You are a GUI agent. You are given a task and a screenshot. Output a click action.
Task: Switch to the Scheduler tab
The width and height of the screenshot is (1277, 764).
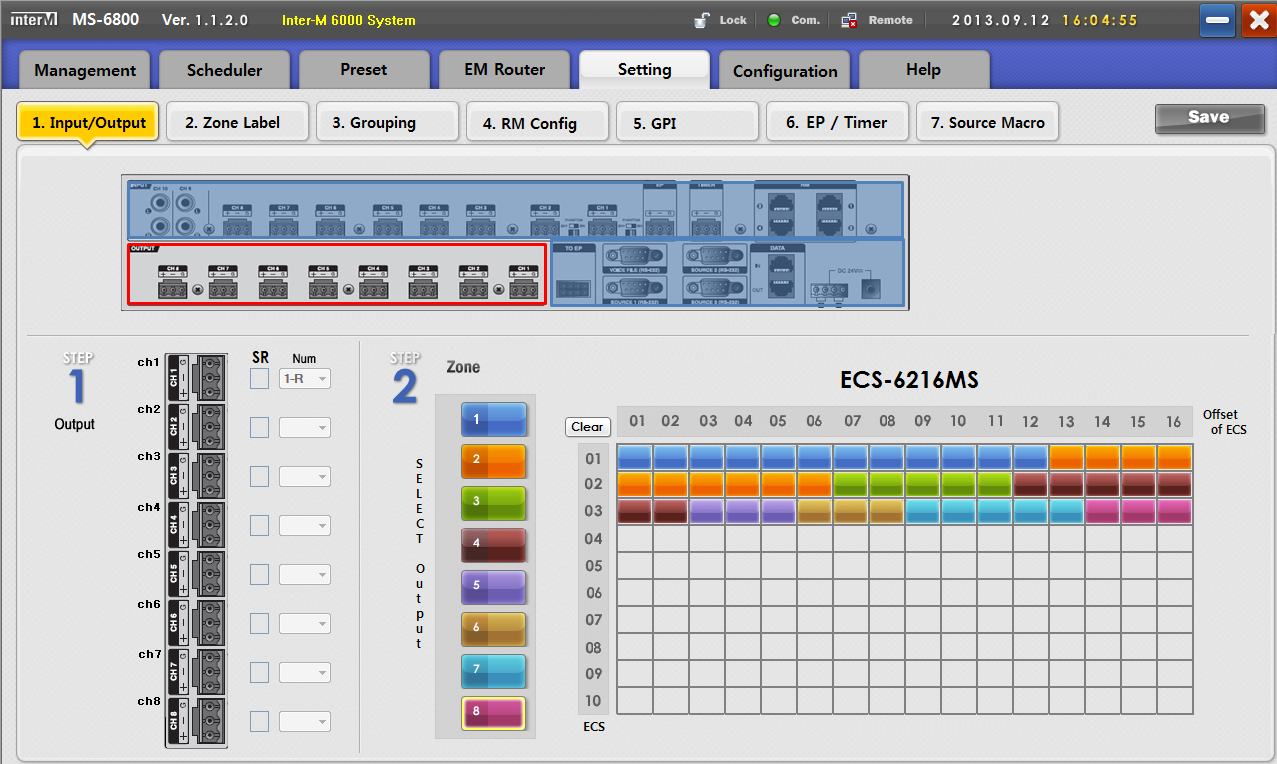[x=225, y=71]
